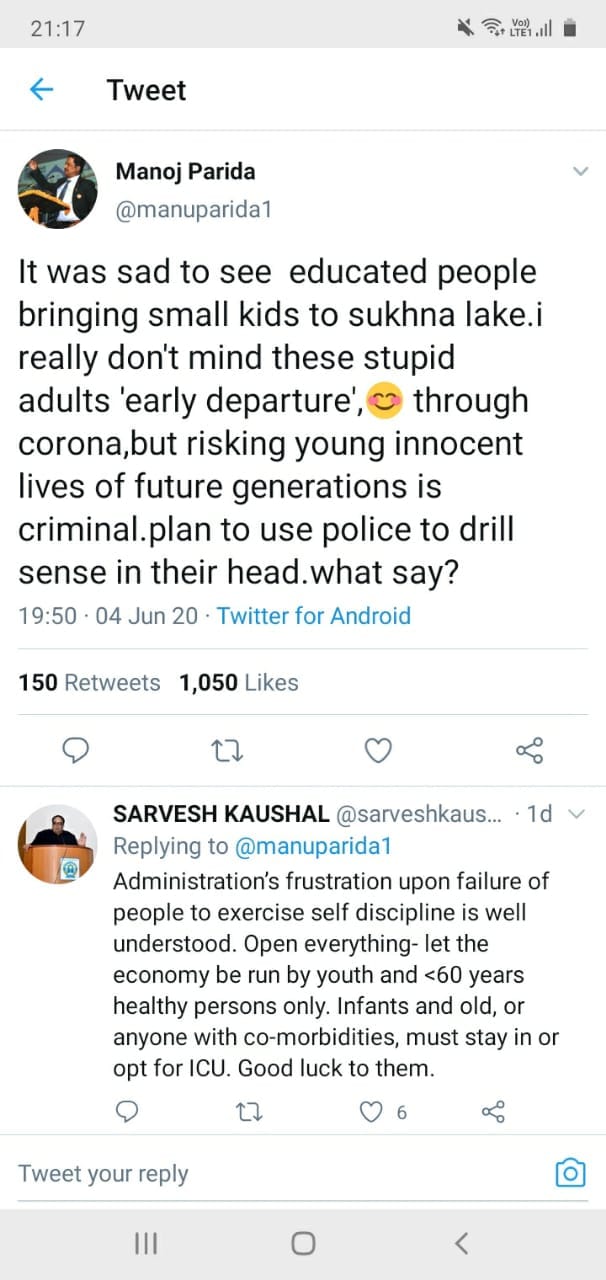View the 150 Retweets list
The height and width of the screenshot is (1280, 606).
89,682
